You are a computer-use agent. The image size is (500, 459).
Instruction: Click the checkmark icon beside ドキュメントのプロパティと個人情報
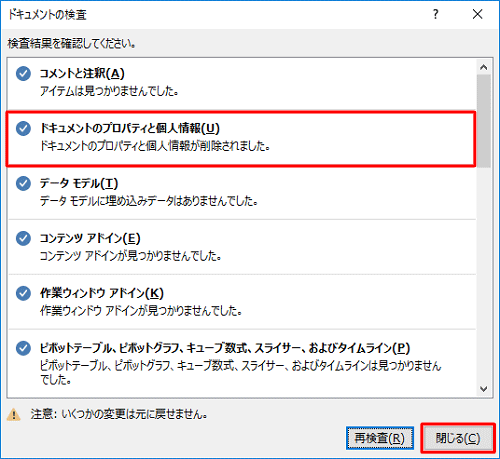[x=23, y=129]
